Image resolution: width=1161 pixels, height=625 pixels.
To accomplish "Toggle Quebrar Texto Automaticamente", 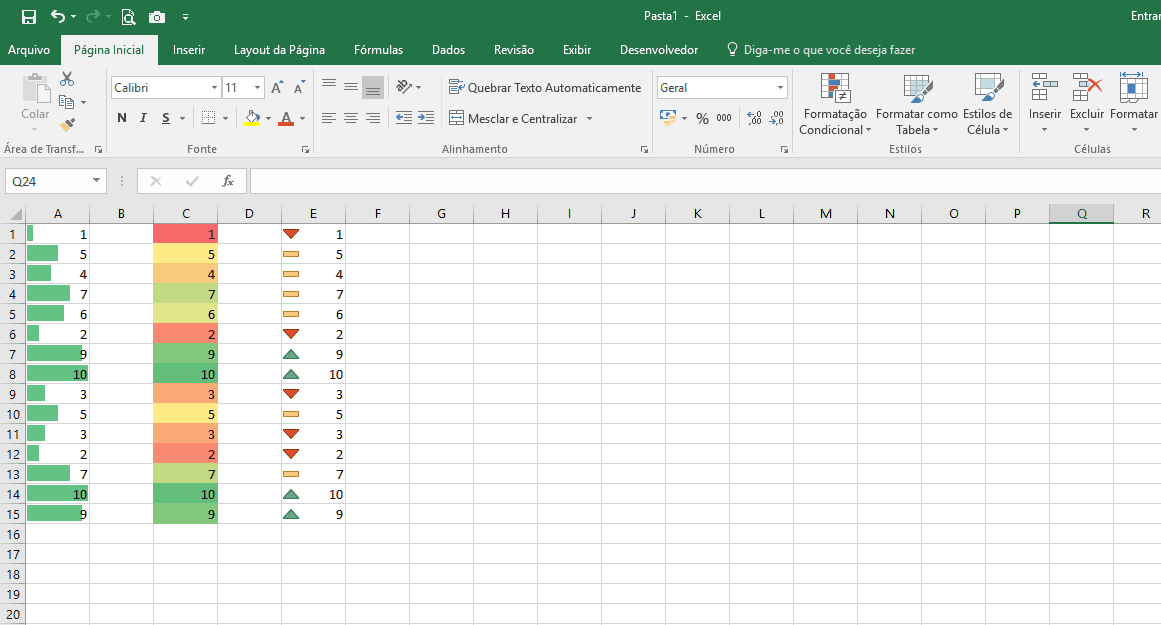I will (545, 88).
